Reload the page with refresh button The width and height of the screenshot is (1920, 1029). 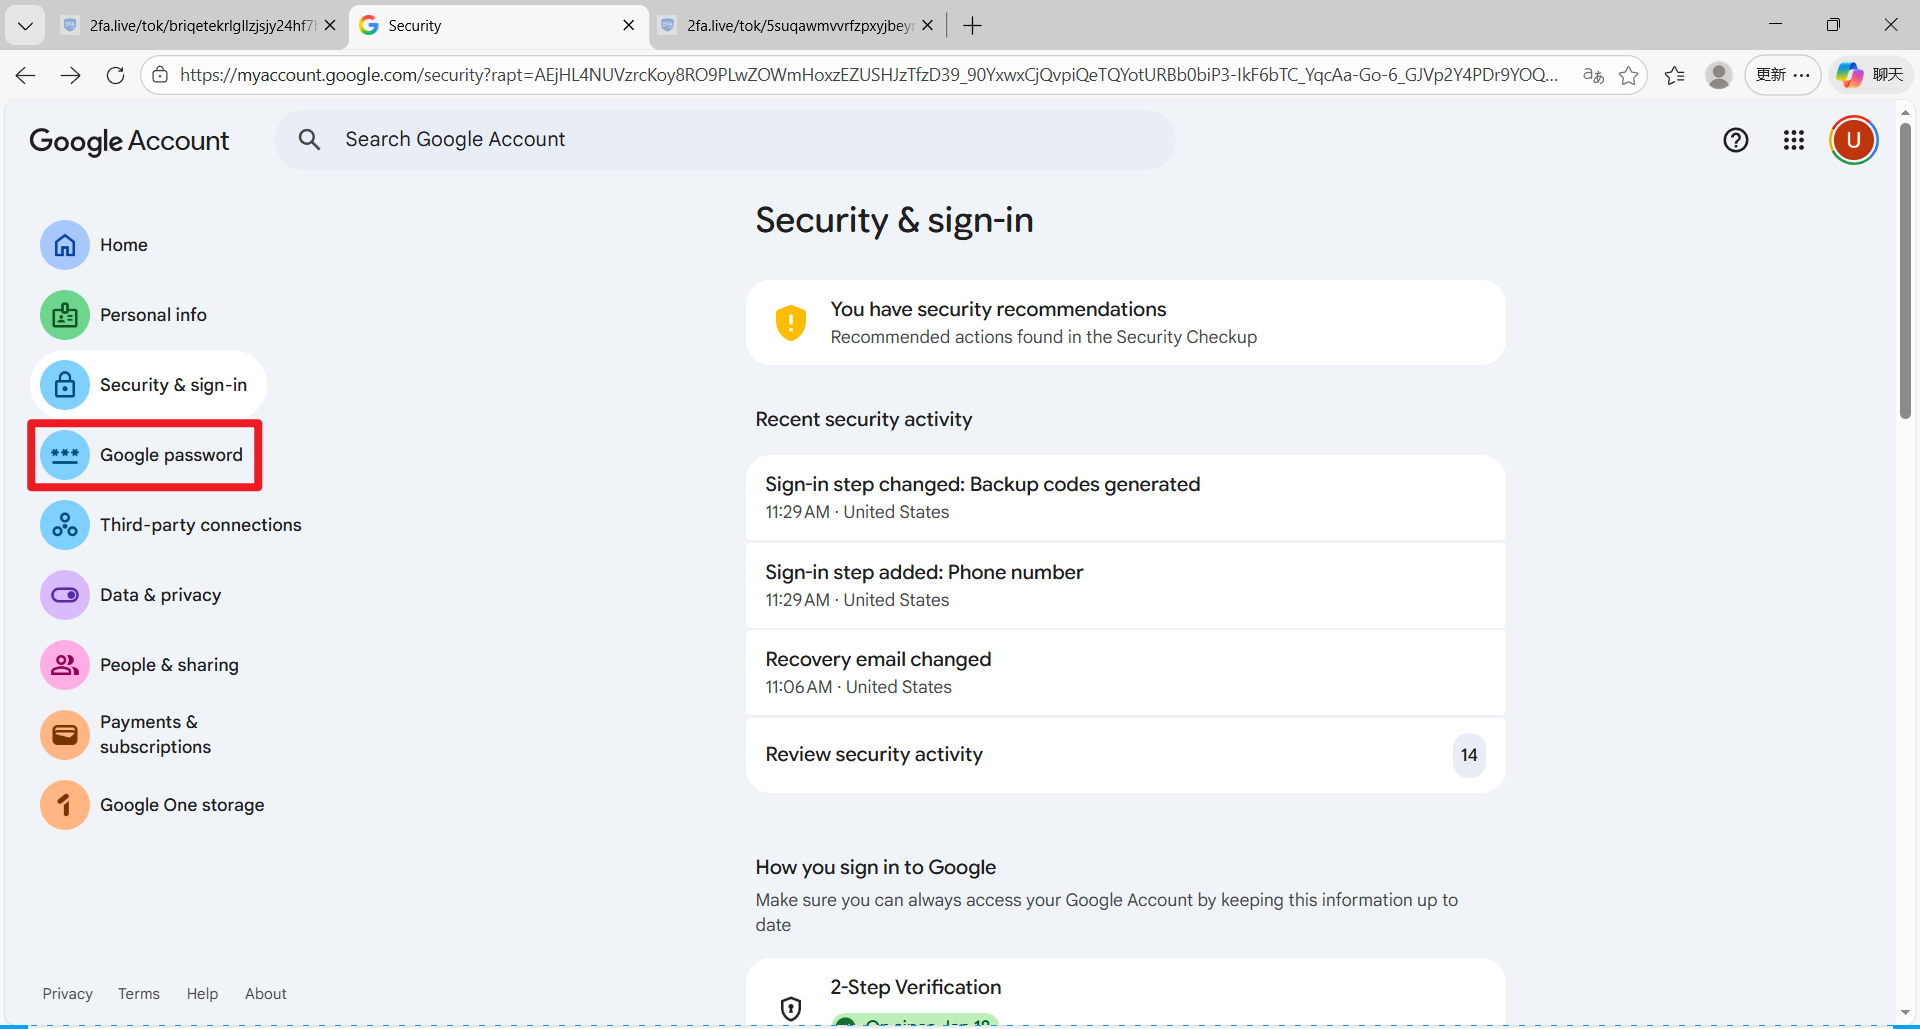point(115,75)
